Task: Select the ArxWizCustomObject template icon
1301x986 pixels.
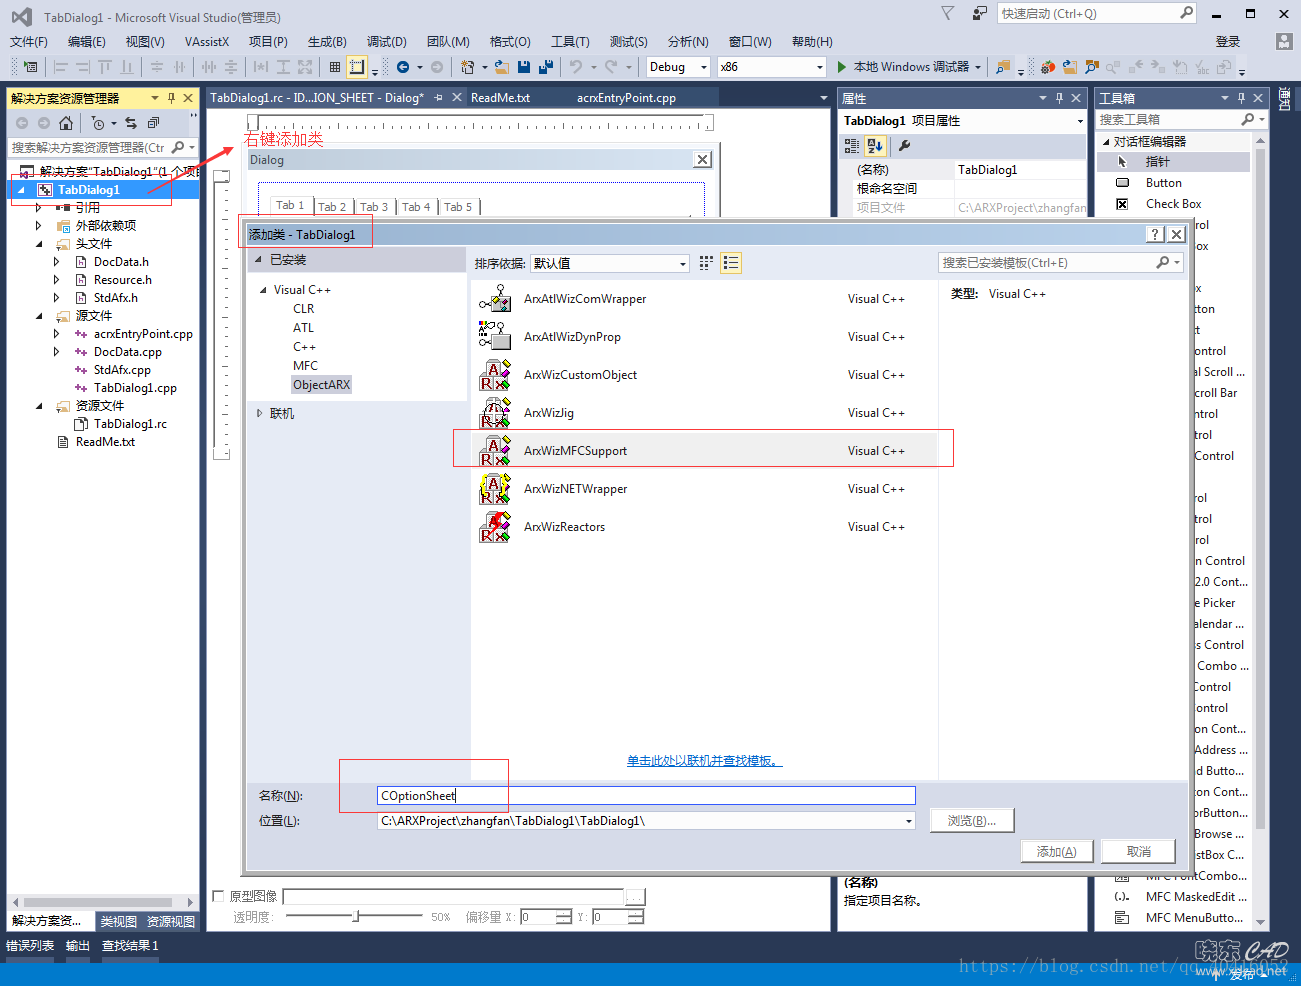Action: click(495, 374)
